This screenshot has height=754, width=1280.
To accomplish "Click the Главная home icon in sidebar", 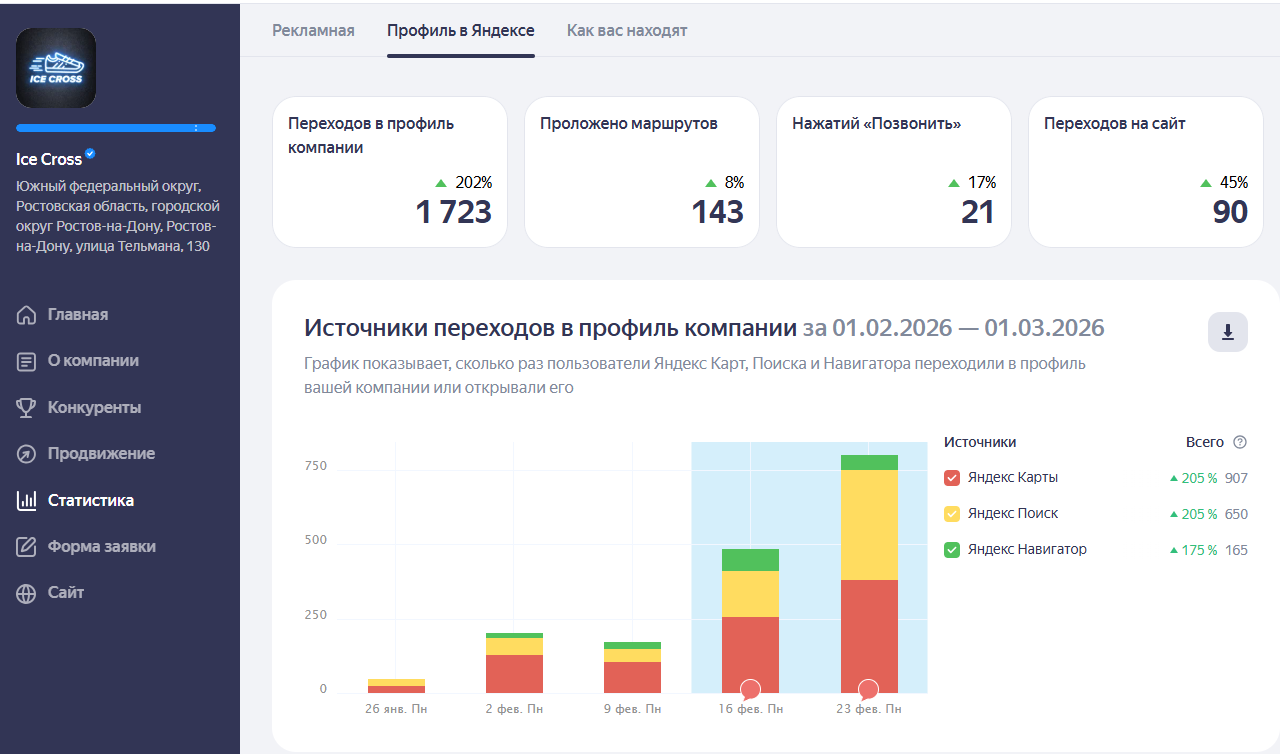I will point(27,315).
